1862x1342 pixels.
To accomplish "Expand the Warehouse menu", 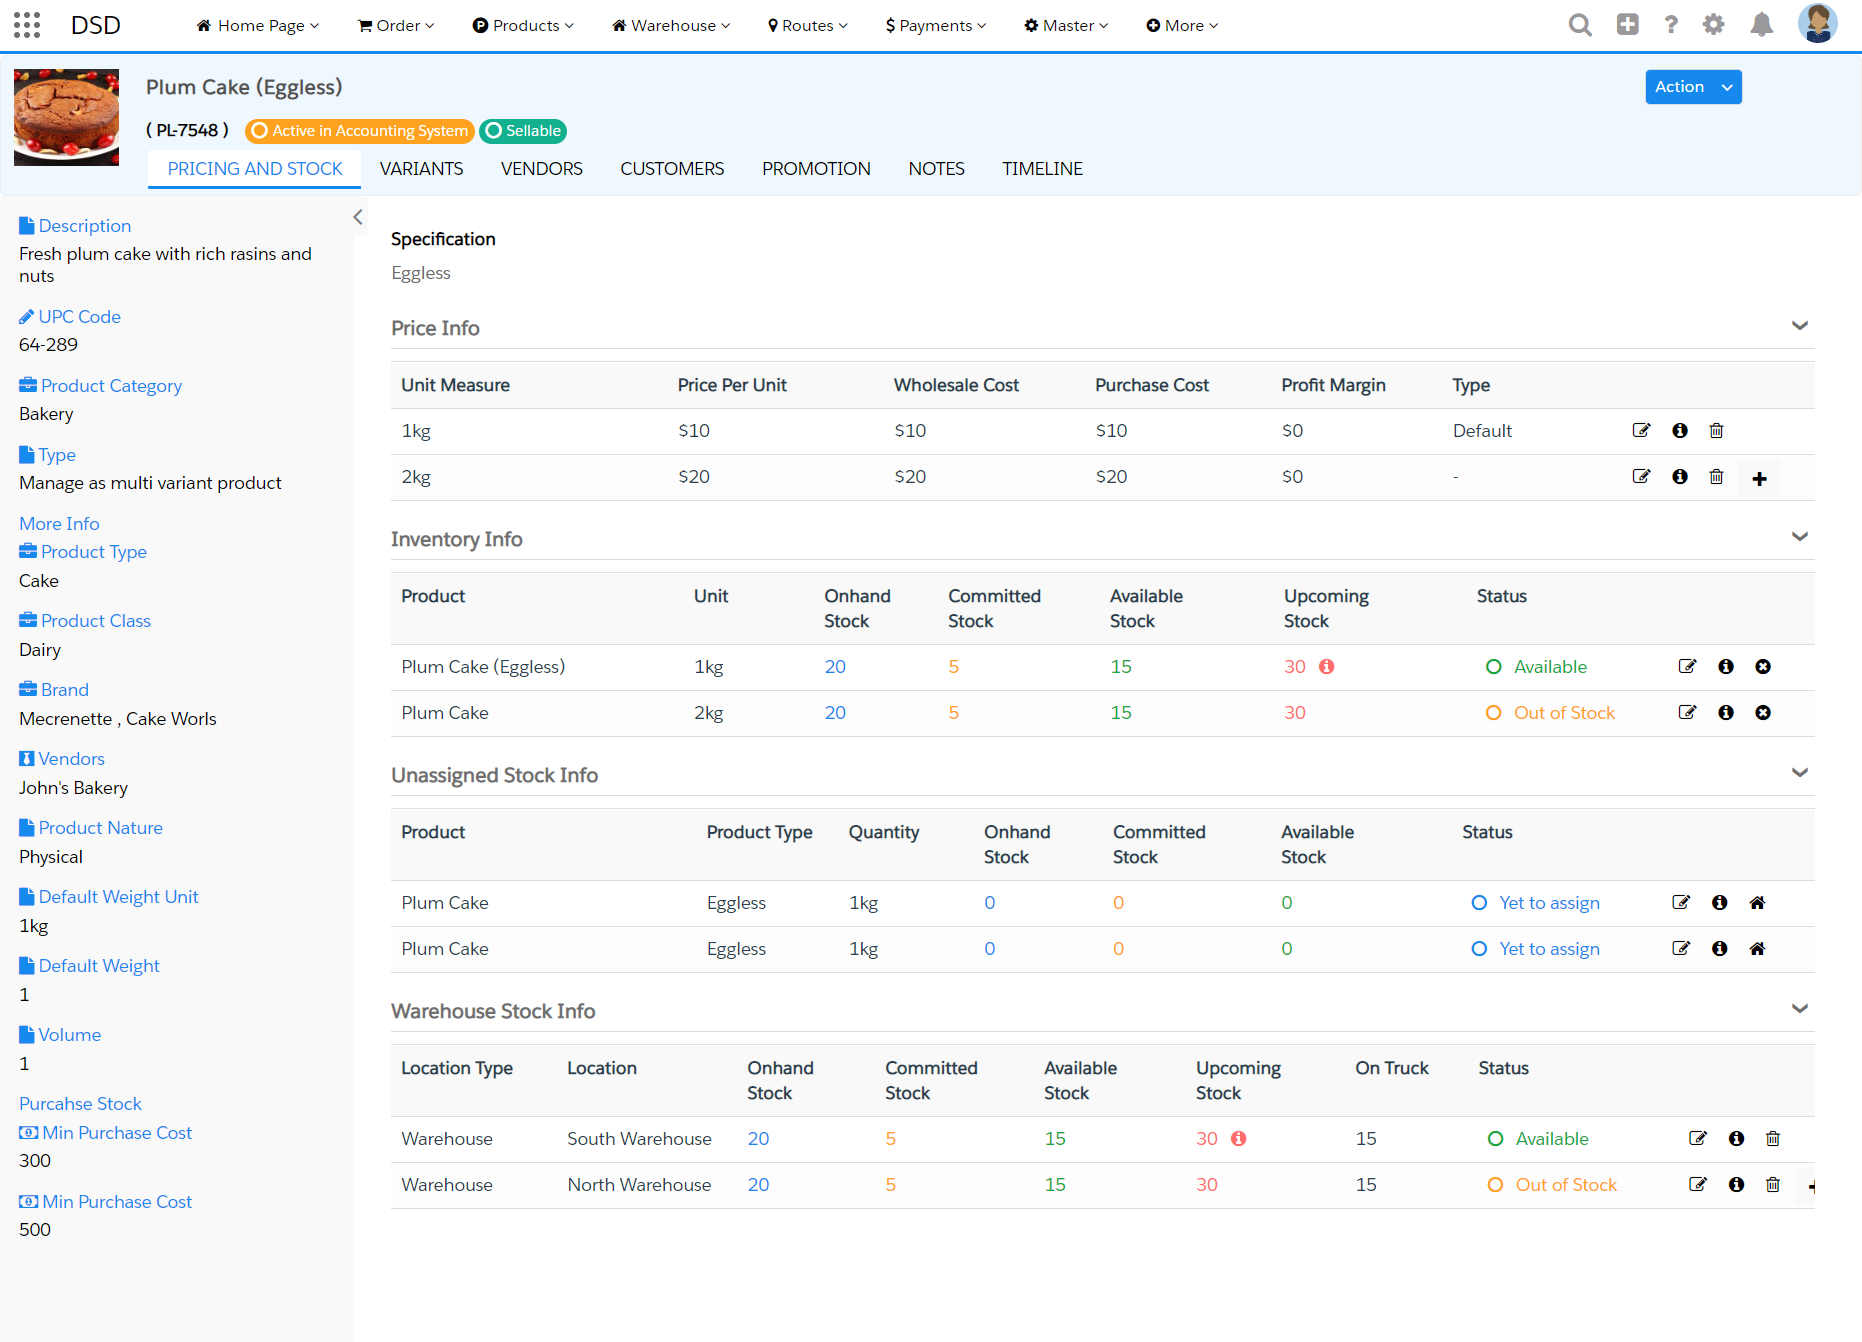I will [669, 25].
